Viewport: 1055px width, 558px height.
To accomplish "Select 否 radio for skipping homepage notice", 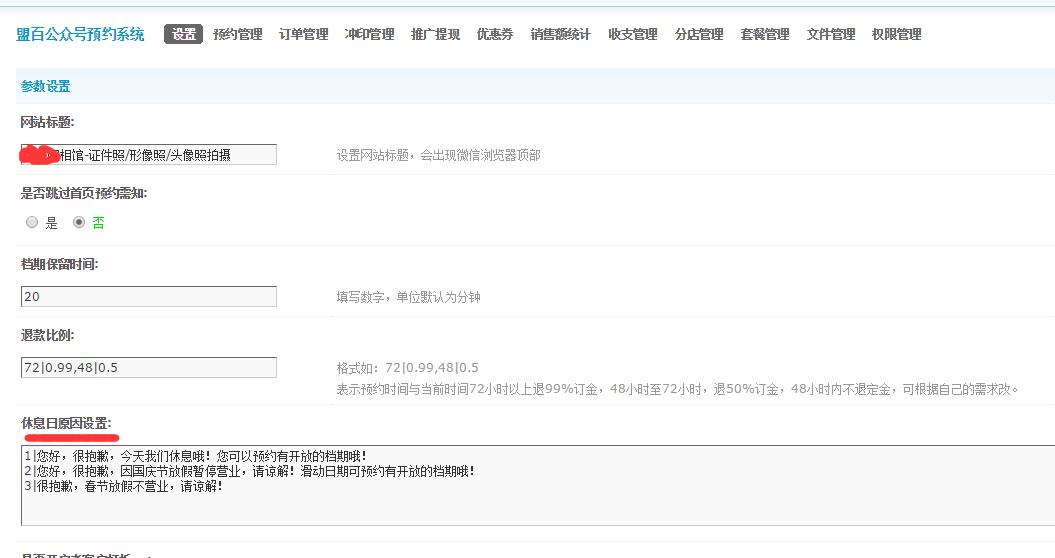I will coord(79,223).
